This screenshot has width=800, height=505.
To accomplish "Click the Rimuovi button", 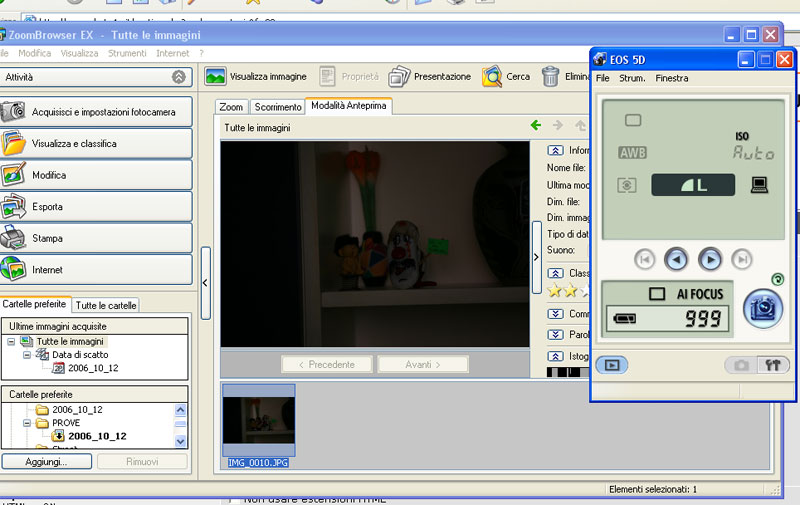I will (x=142, y=462).
